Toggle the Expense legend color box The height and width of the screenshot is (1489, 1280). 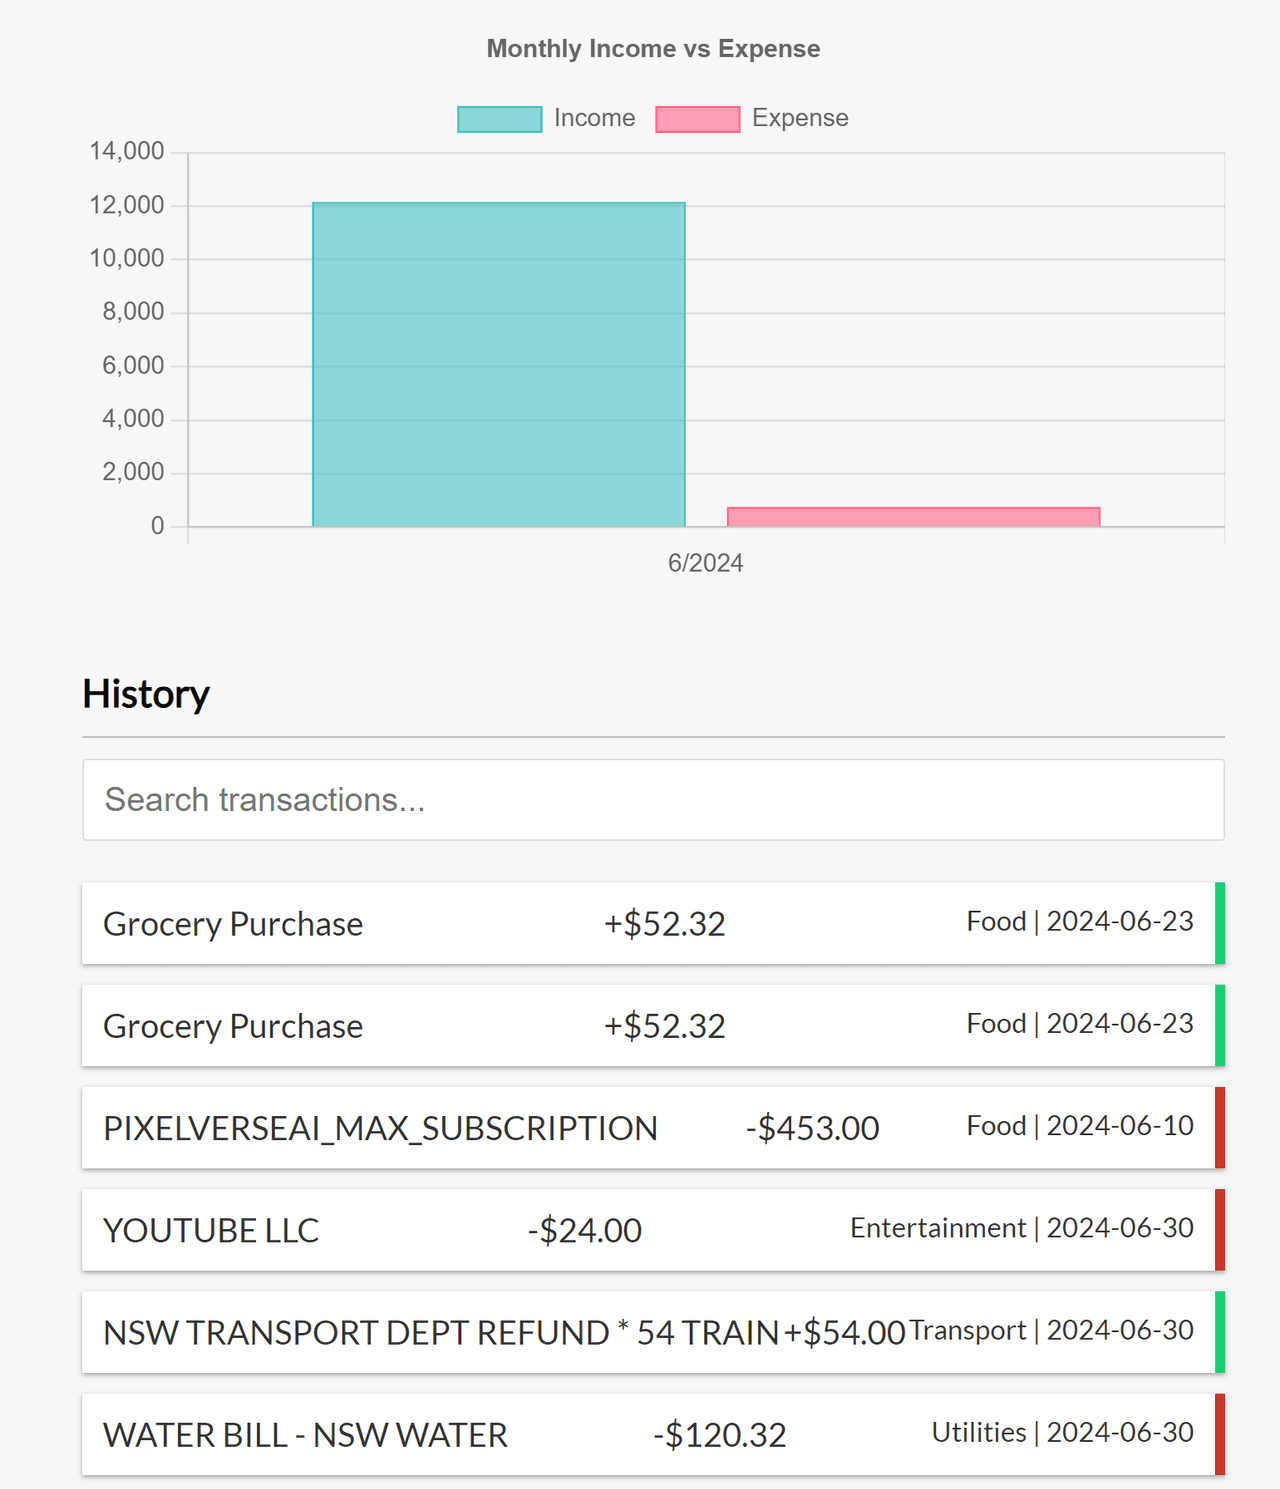697,119
